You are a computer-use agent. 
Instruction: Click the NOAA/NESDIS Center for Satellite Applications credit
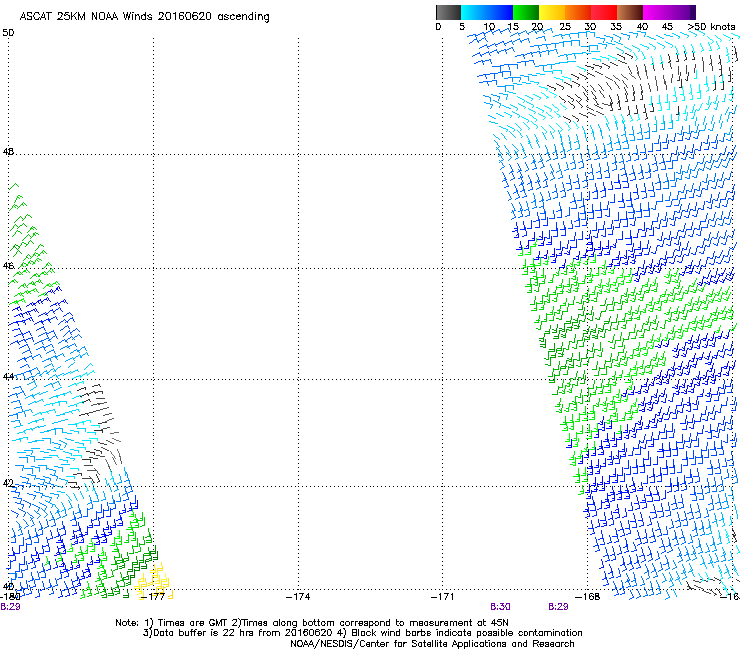[x=432, y=644]
